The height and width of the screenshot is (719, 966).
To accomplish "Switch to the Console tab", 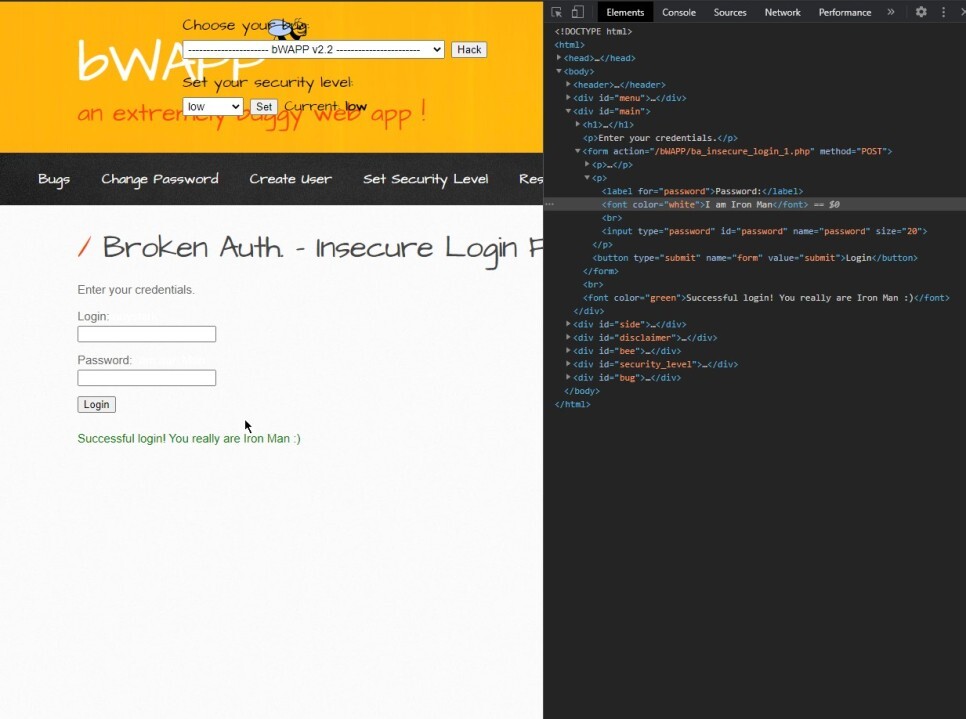I will [678, 12].
